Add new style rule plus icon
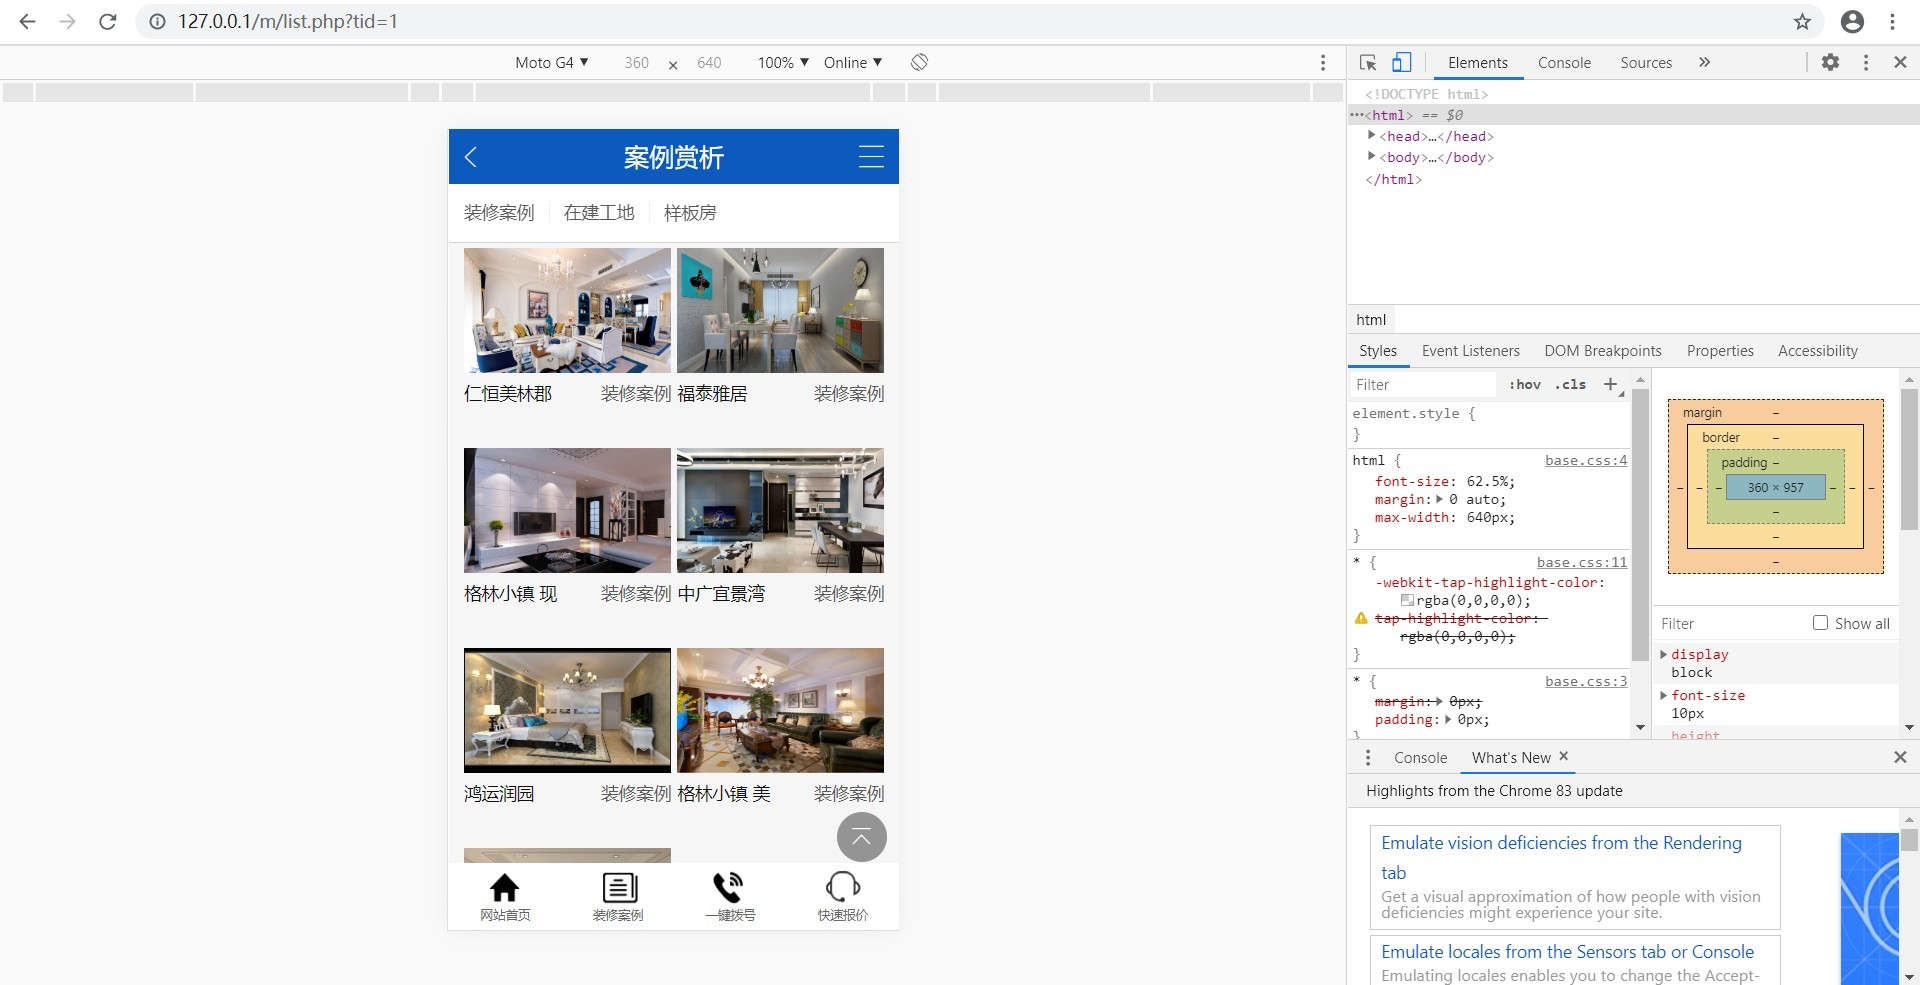The height and width of the screenshot is (985, 1920). 1610,384
